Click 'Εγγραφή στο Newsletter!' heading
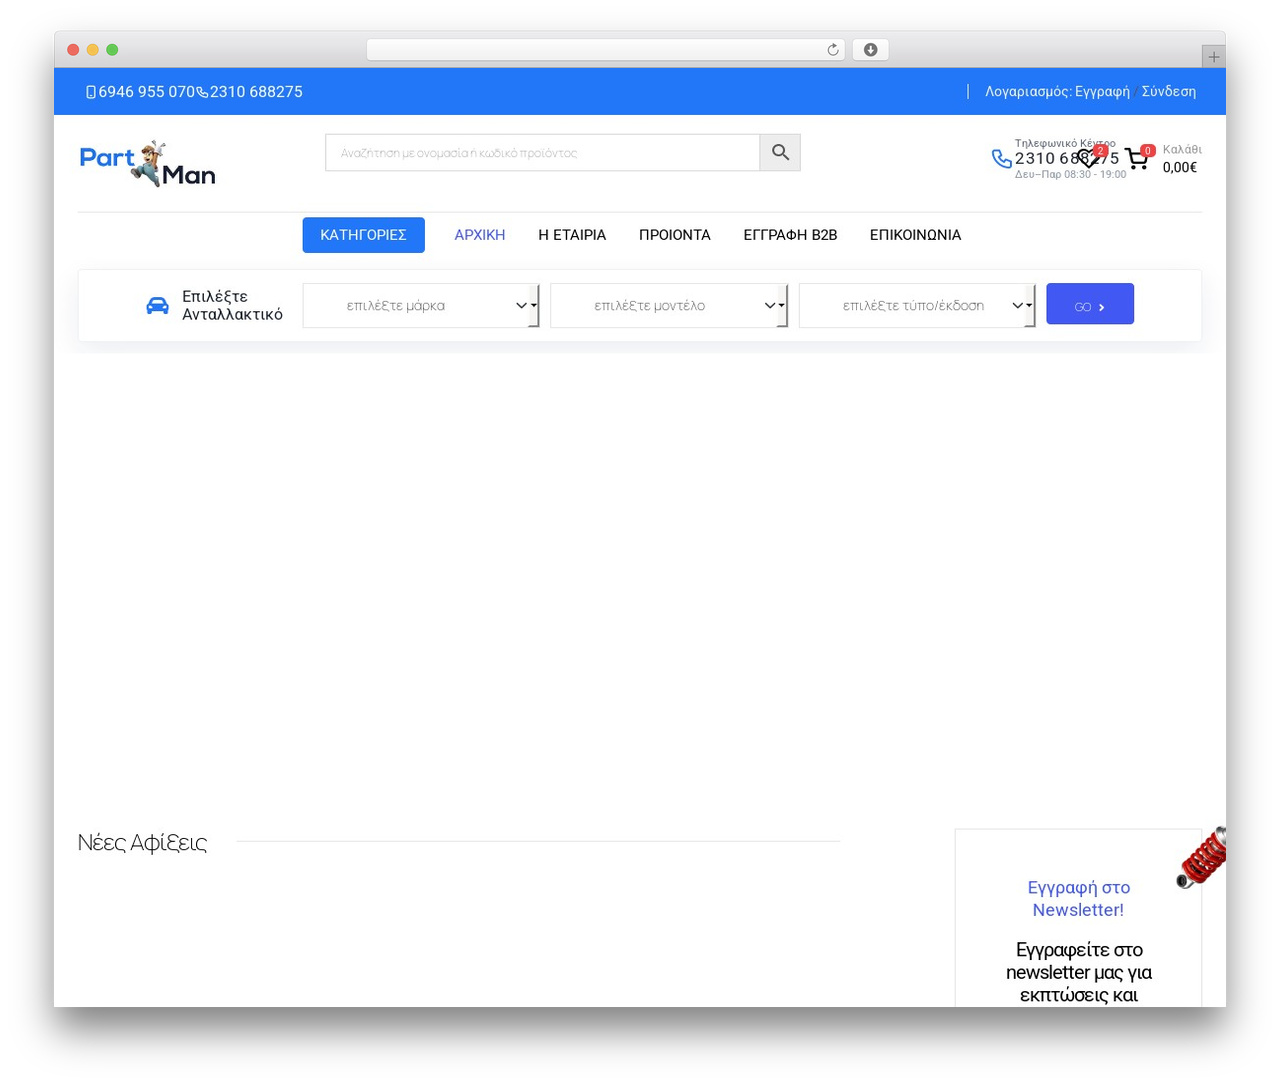Screen dimensions: 1280x1084 [1078, 898]
